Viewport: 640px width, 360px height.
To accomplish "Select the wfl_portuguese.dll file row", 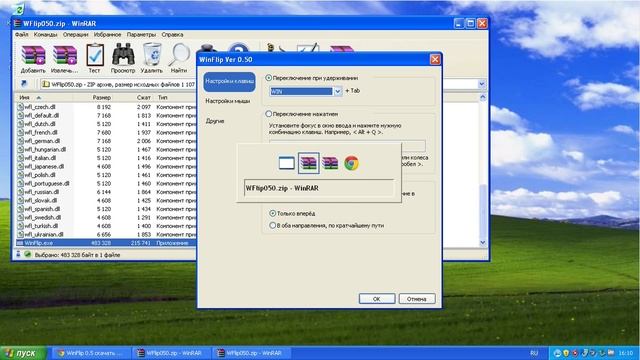I will (x=106, y=184).
